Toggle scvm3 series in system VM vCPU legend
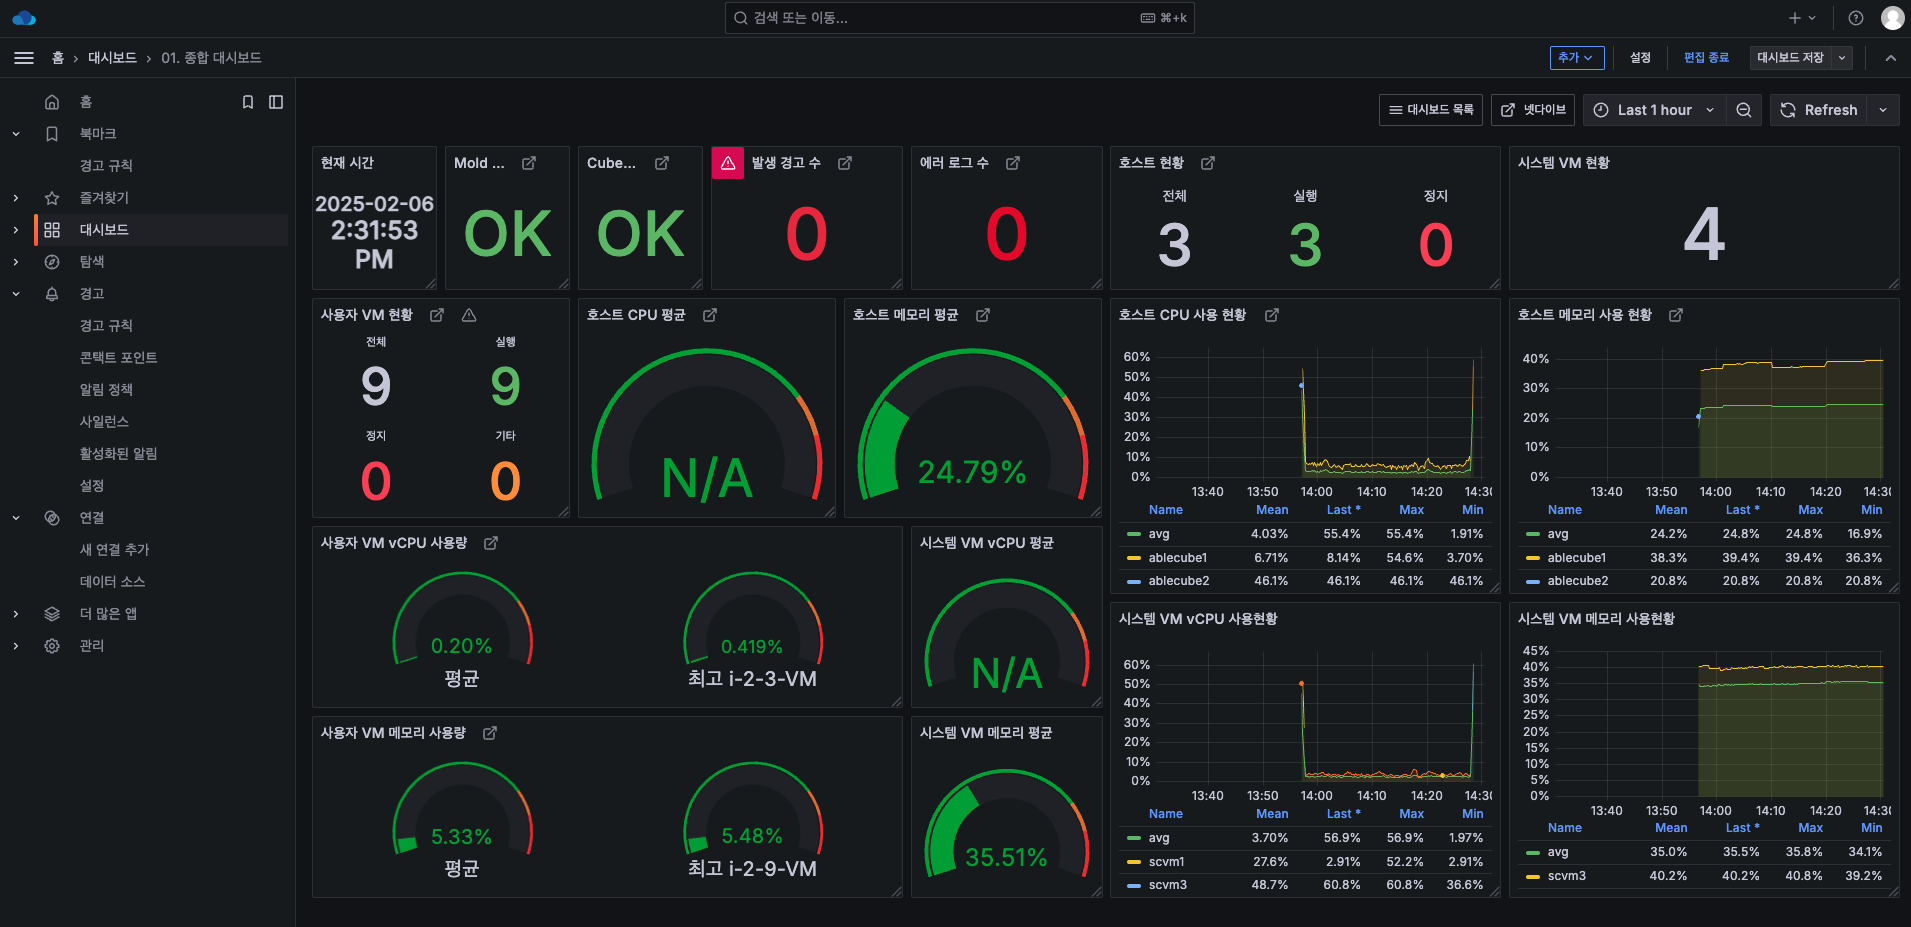1911x927 pixels. [1167, 885]
